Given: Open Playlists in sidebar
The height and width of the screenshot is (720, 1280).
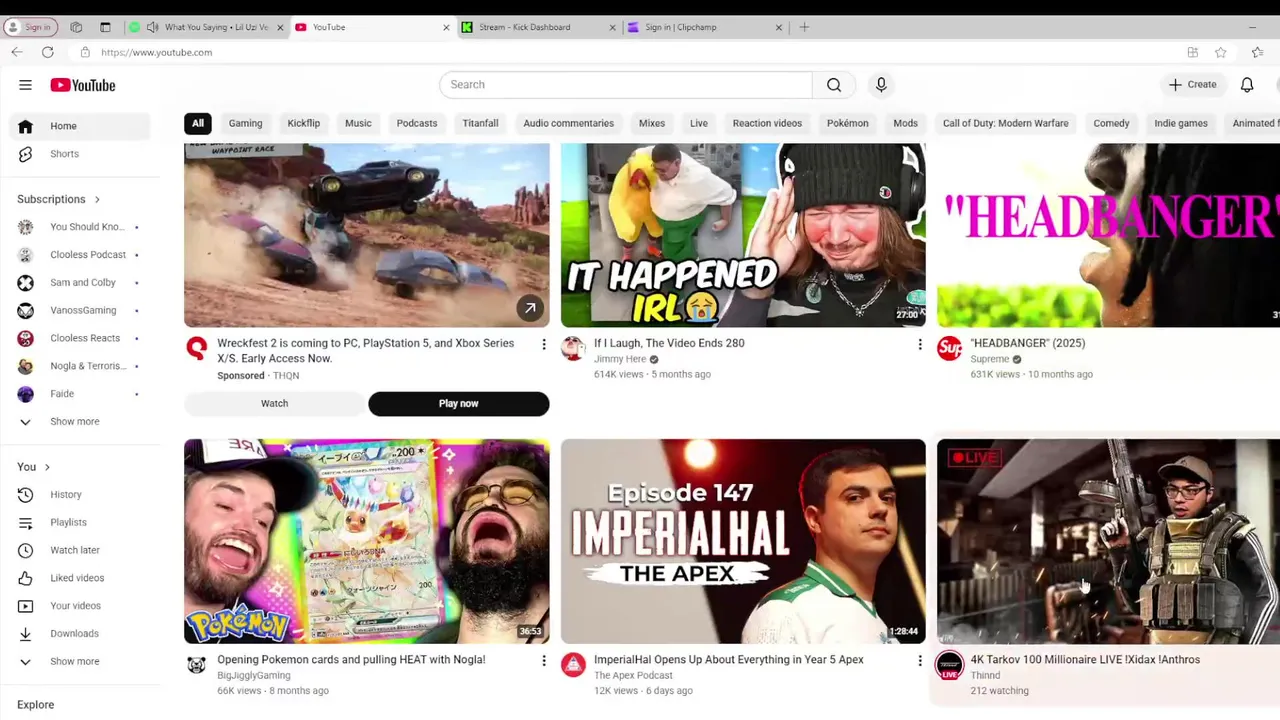Looking at the screenshot, I should 80,522.
